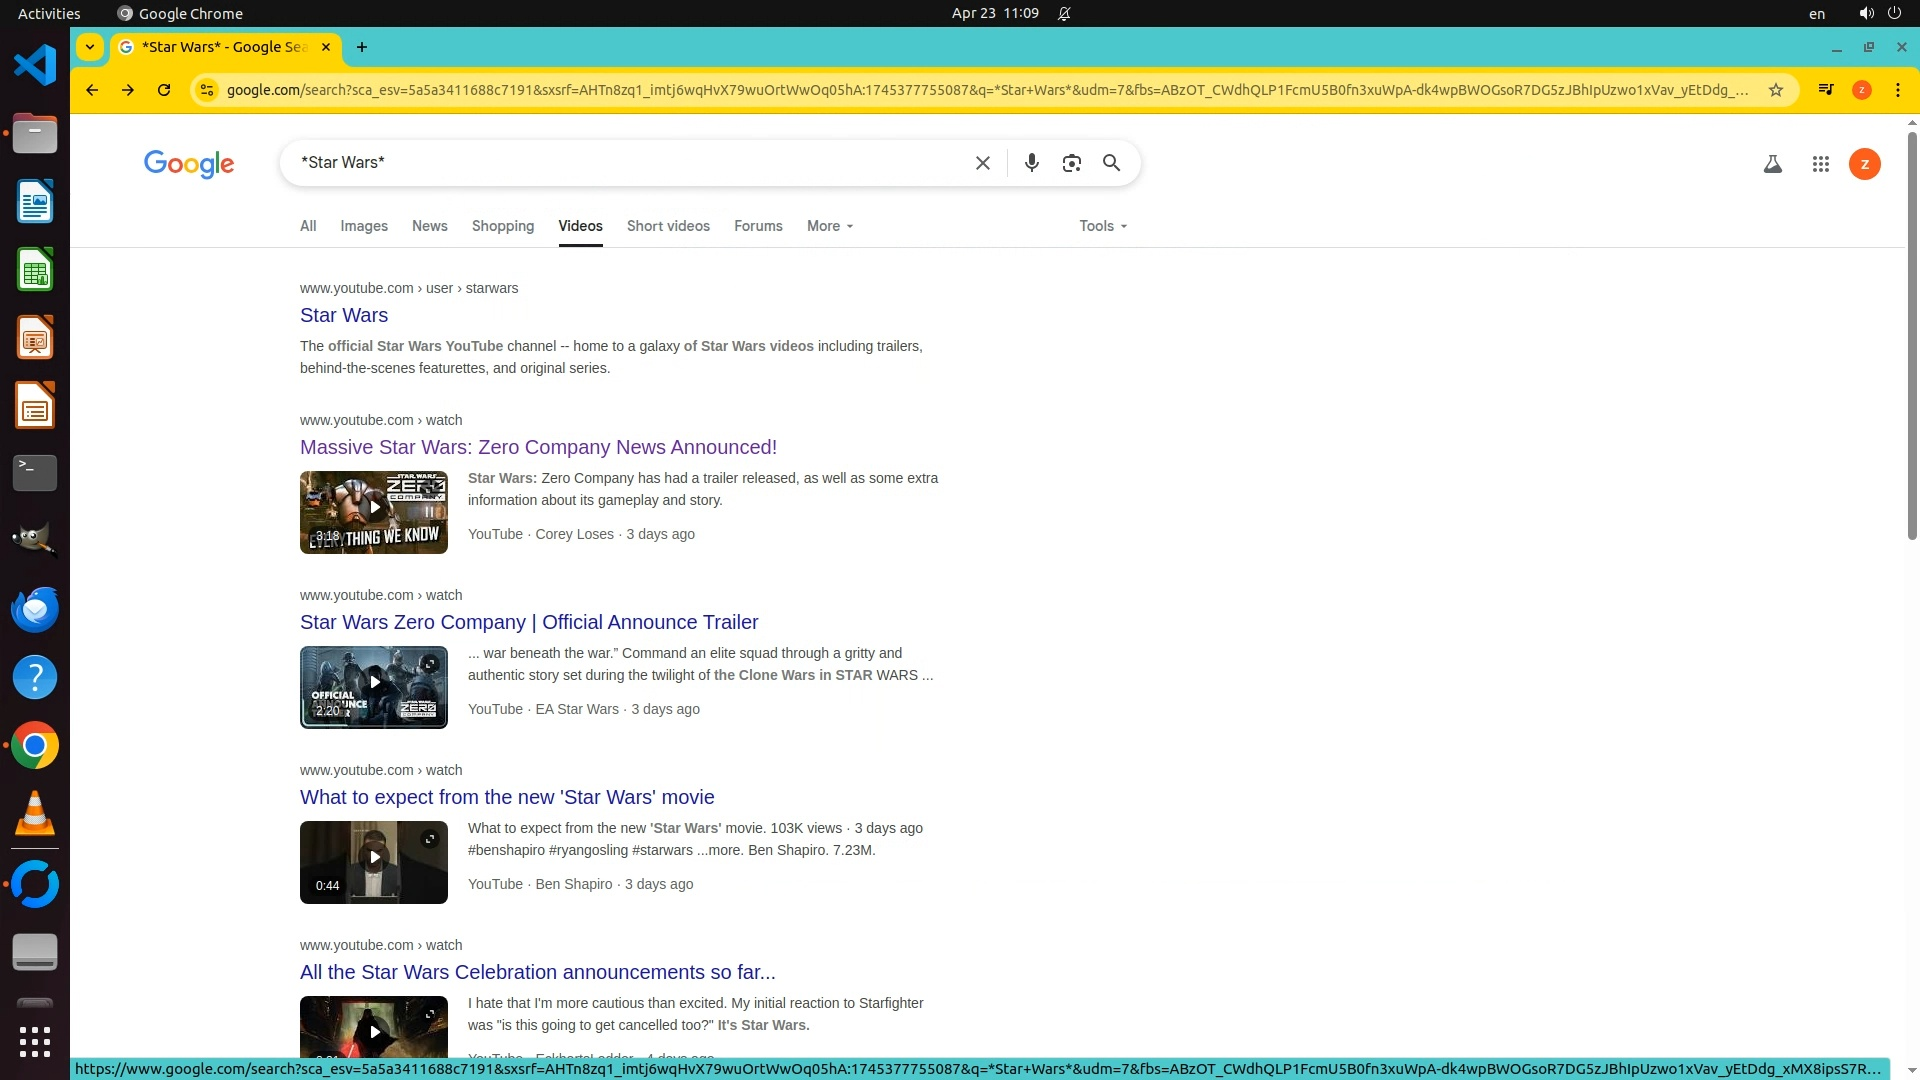Open Chrome three-dot menu

(1897, 90)
